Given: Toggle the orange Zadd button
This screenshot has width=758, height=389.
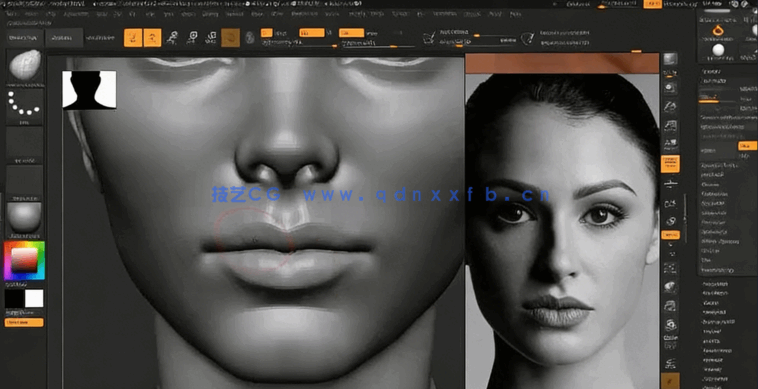Looking at the screenshot, I should point(351,33).
